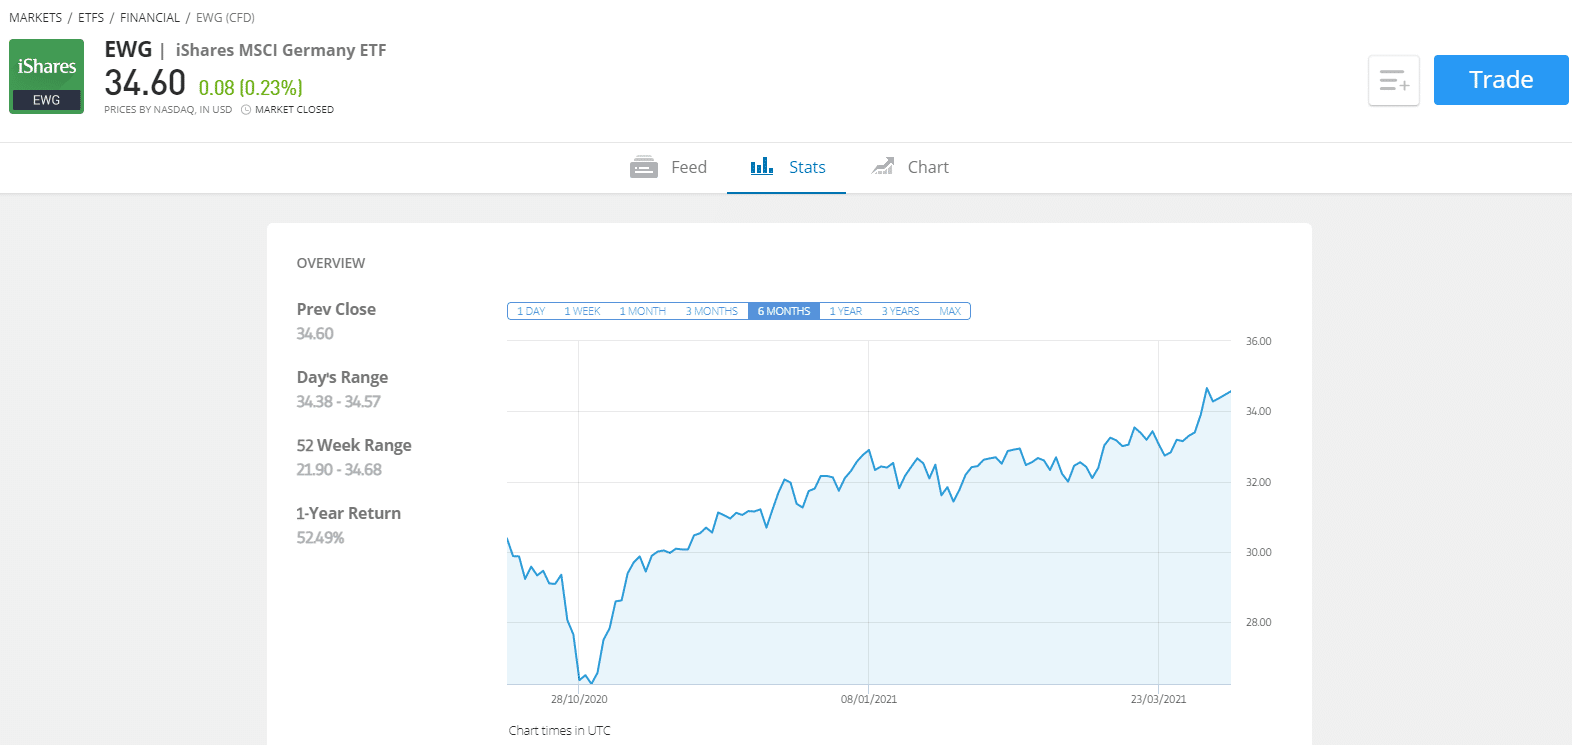Click the 32.00 price axis label
Screen dimensions: 1572x745
click(1258, 482)
